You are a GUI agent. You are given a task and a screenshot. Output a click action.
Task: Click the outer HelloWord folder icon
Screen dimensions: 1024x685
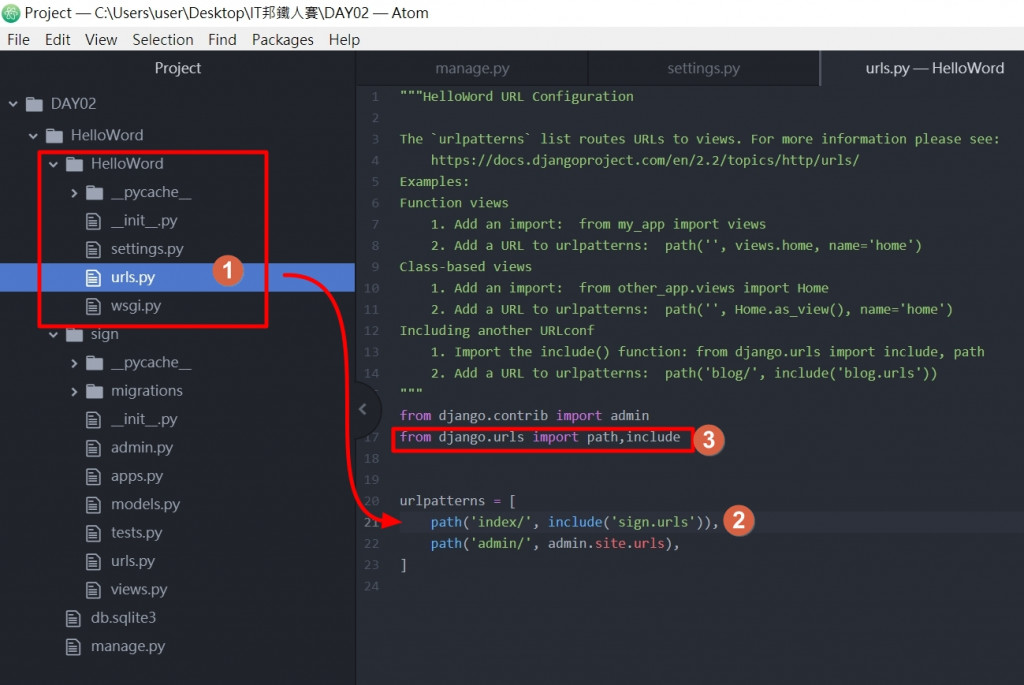[54, 136]
